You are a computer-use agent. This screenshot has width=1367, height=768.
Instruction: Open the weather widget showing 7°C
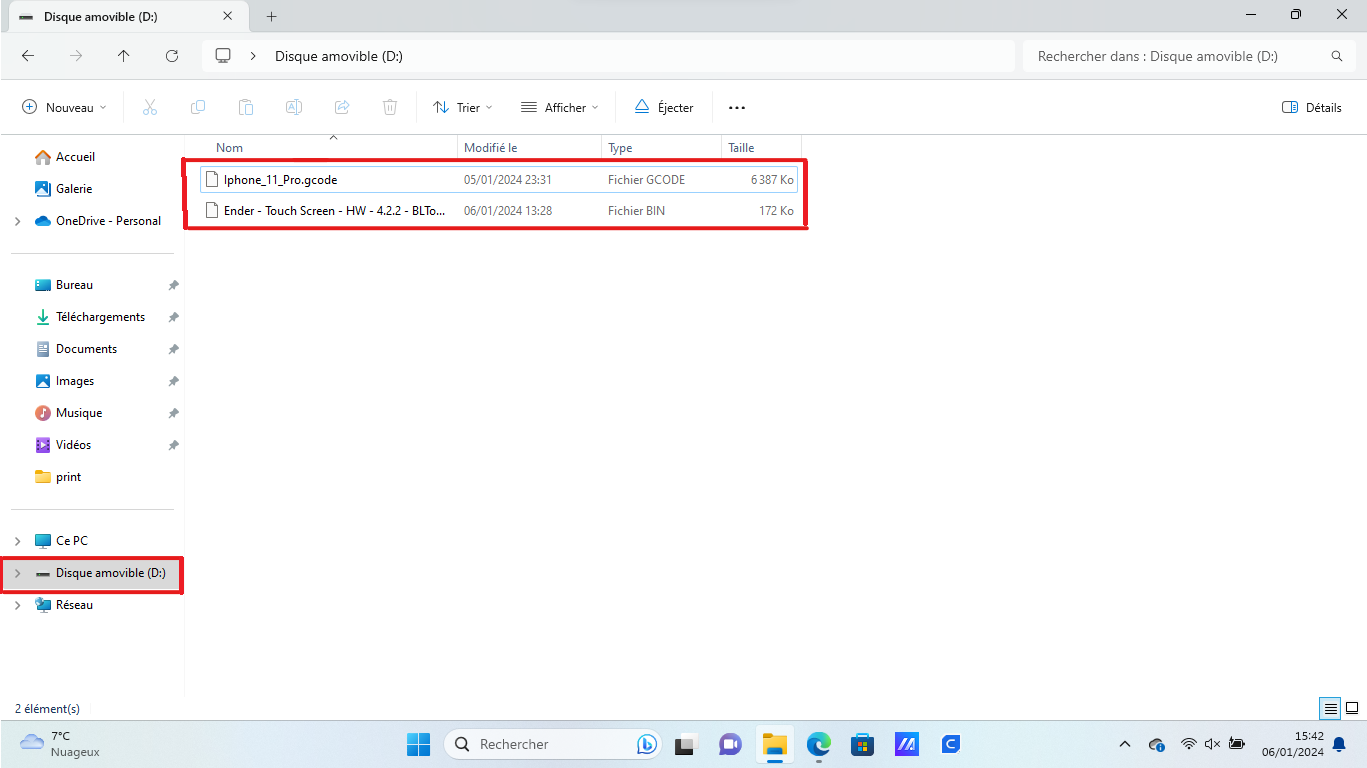click(x=60, y=744)
